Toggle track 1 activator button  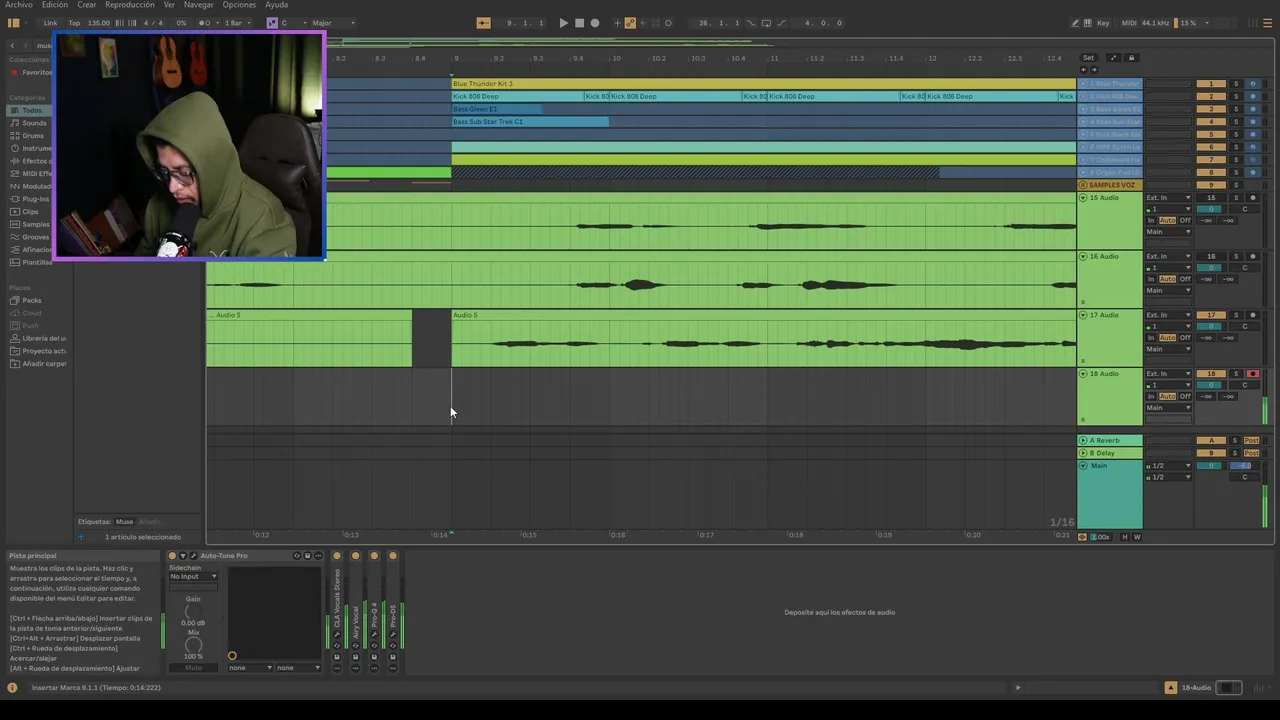(1211, 84)
